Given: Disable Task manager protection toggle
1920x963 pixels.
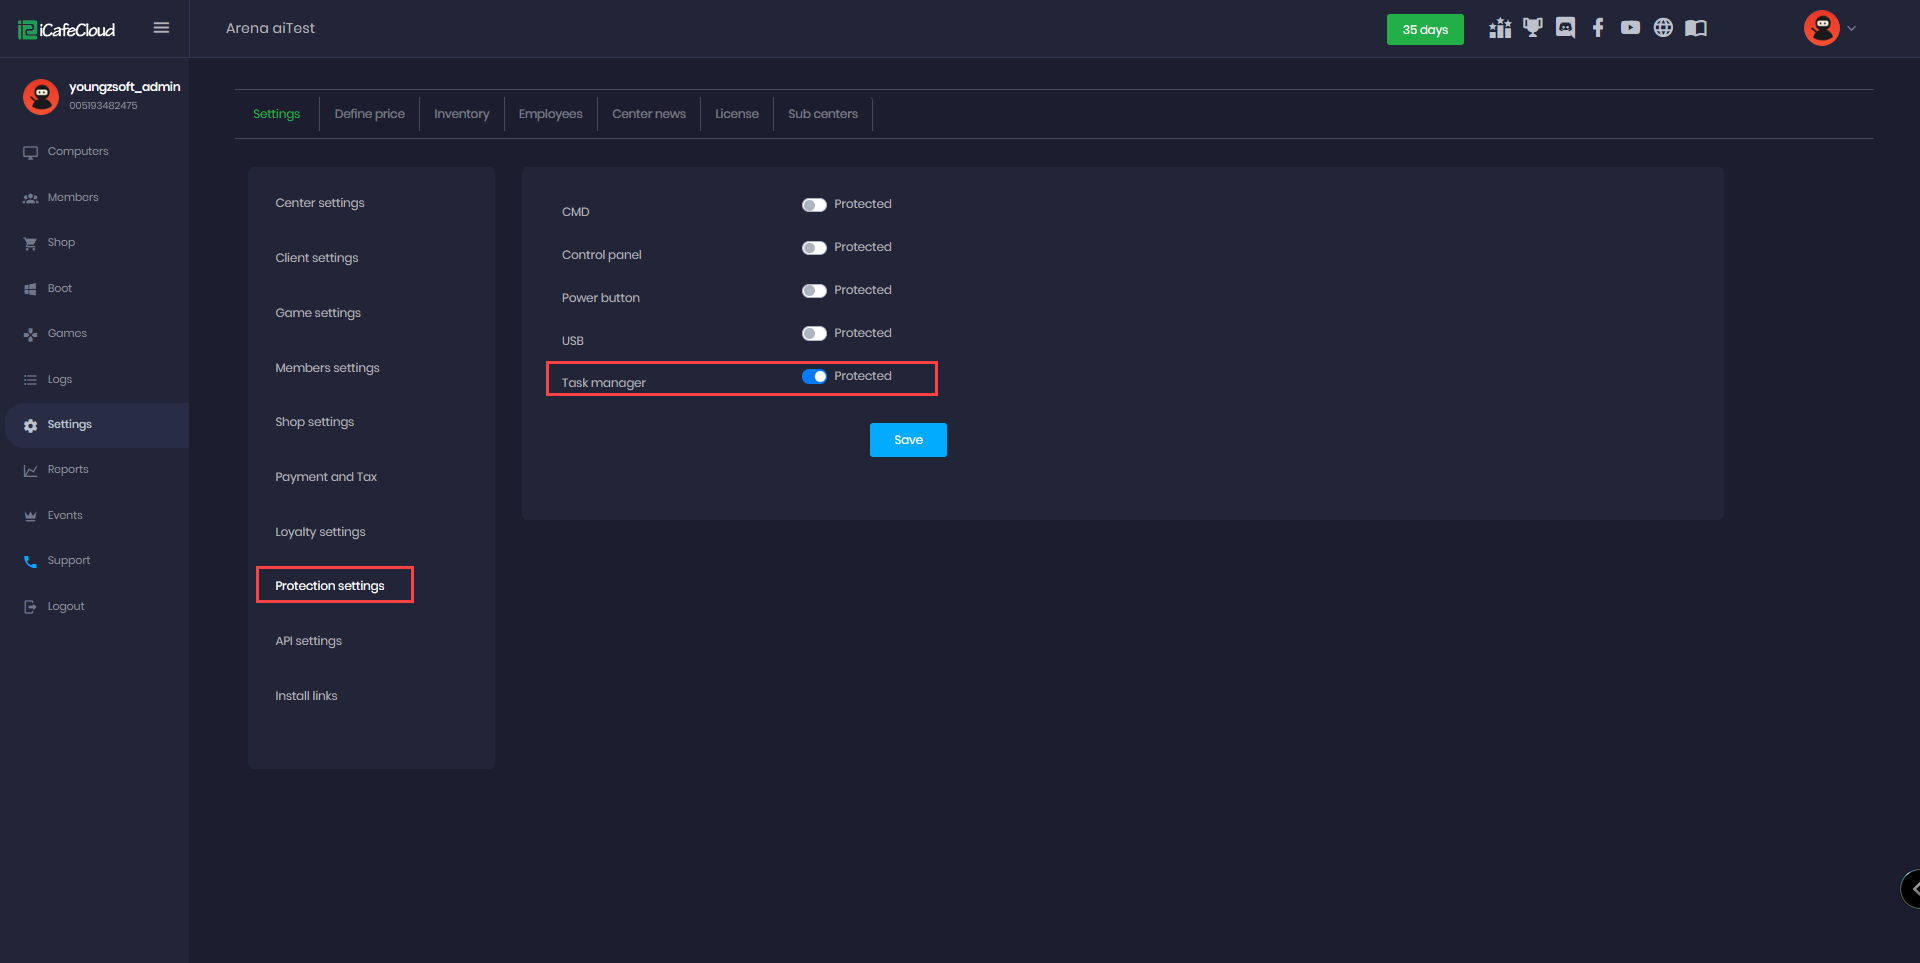Looking at the screenshot, I should pyautogui.click(x=814, y=377).
